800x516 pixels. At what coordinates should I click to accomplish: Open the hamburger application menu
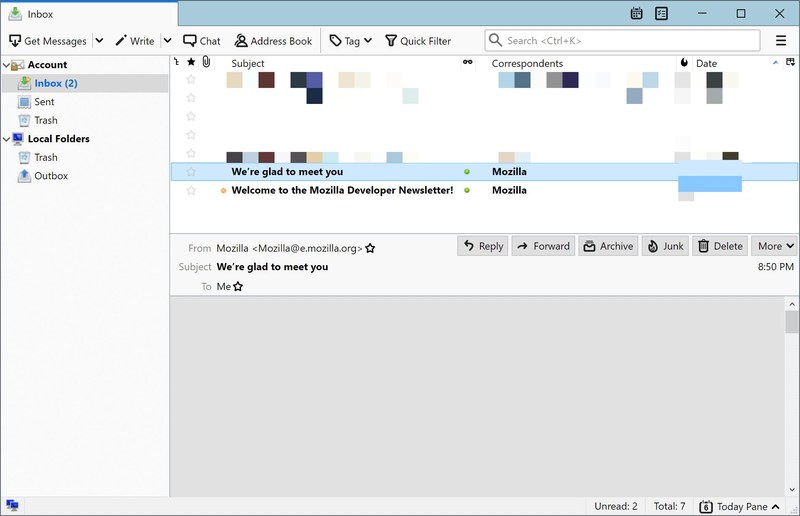click(x=781, y=40)
